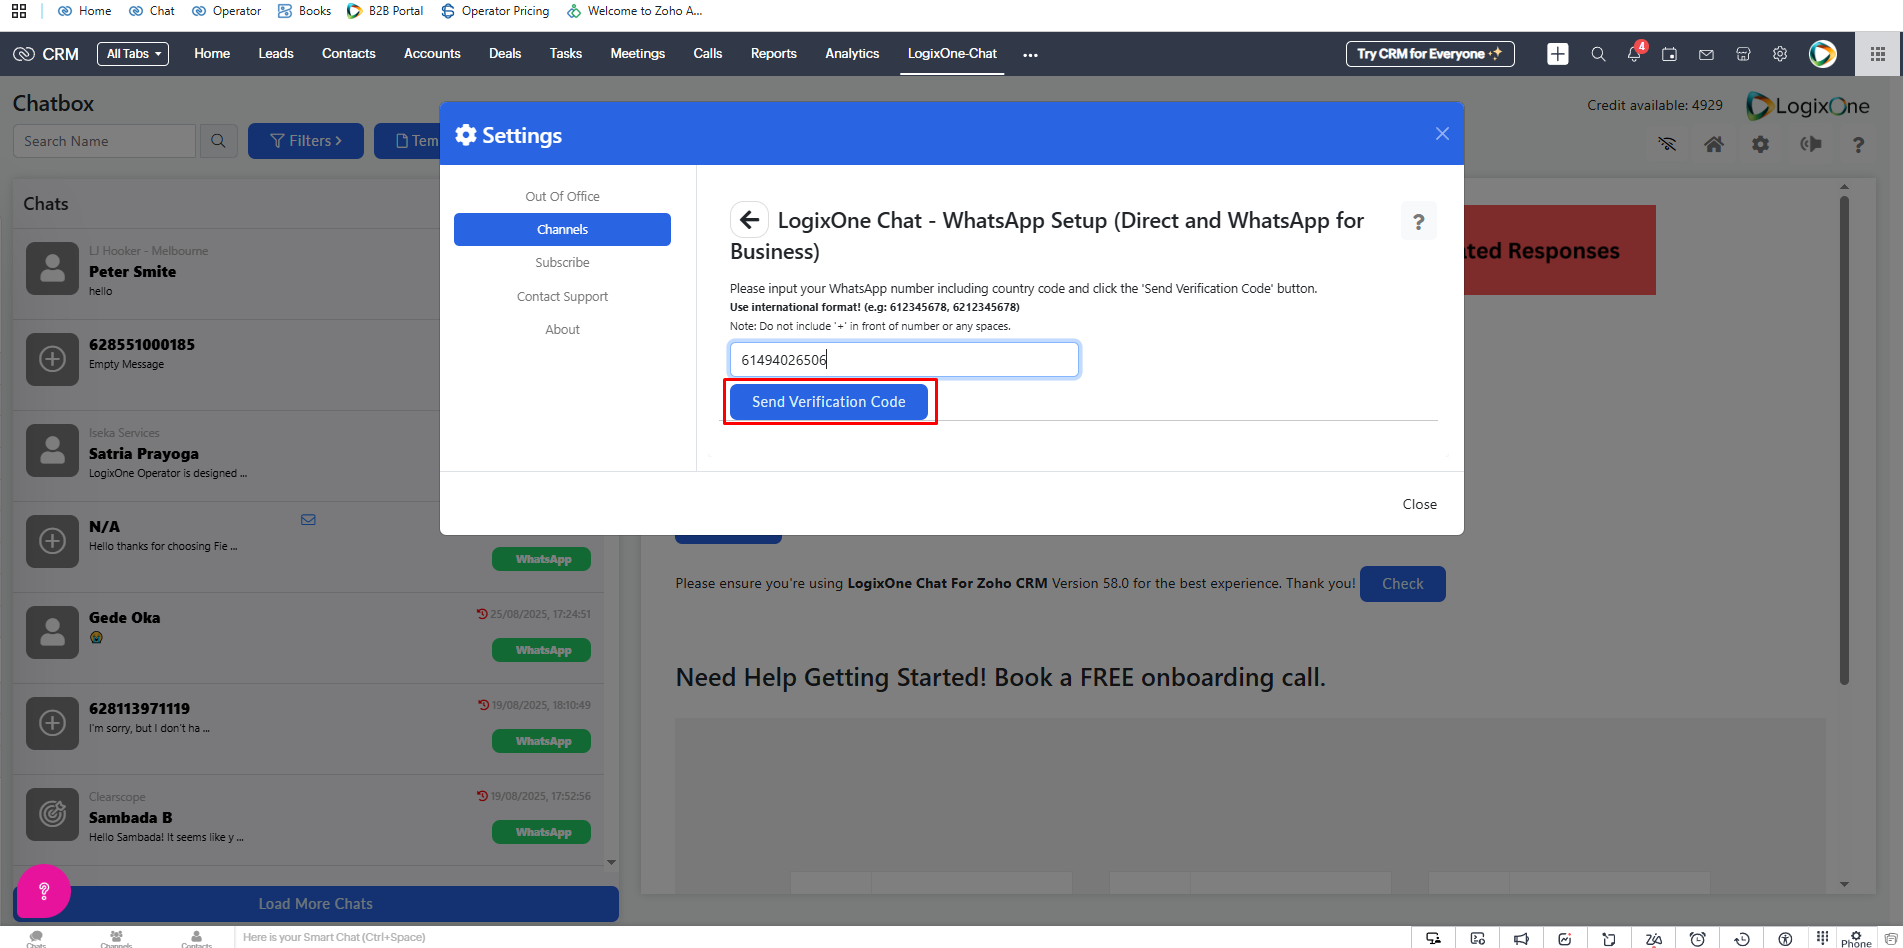1903x948 pixels.
Task: Select Out Of Office in Settings sidebar
Action: click(x=562, y=196)
